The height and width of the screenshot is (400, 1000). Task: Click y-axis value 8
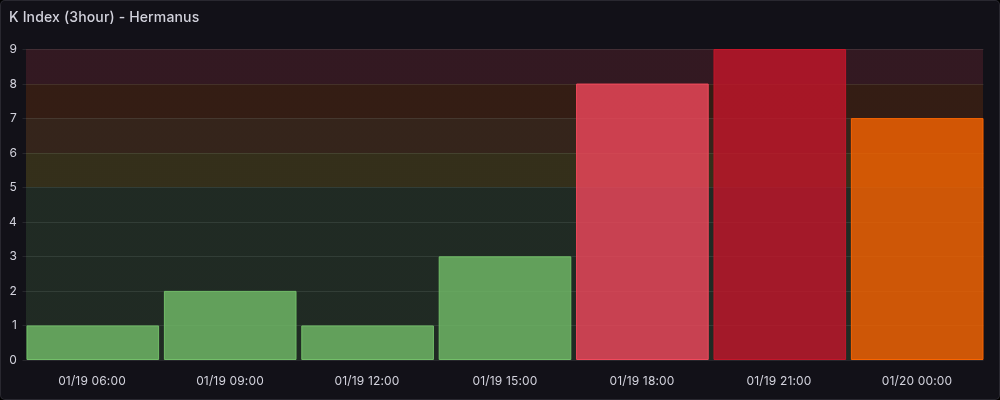(13, 84)
